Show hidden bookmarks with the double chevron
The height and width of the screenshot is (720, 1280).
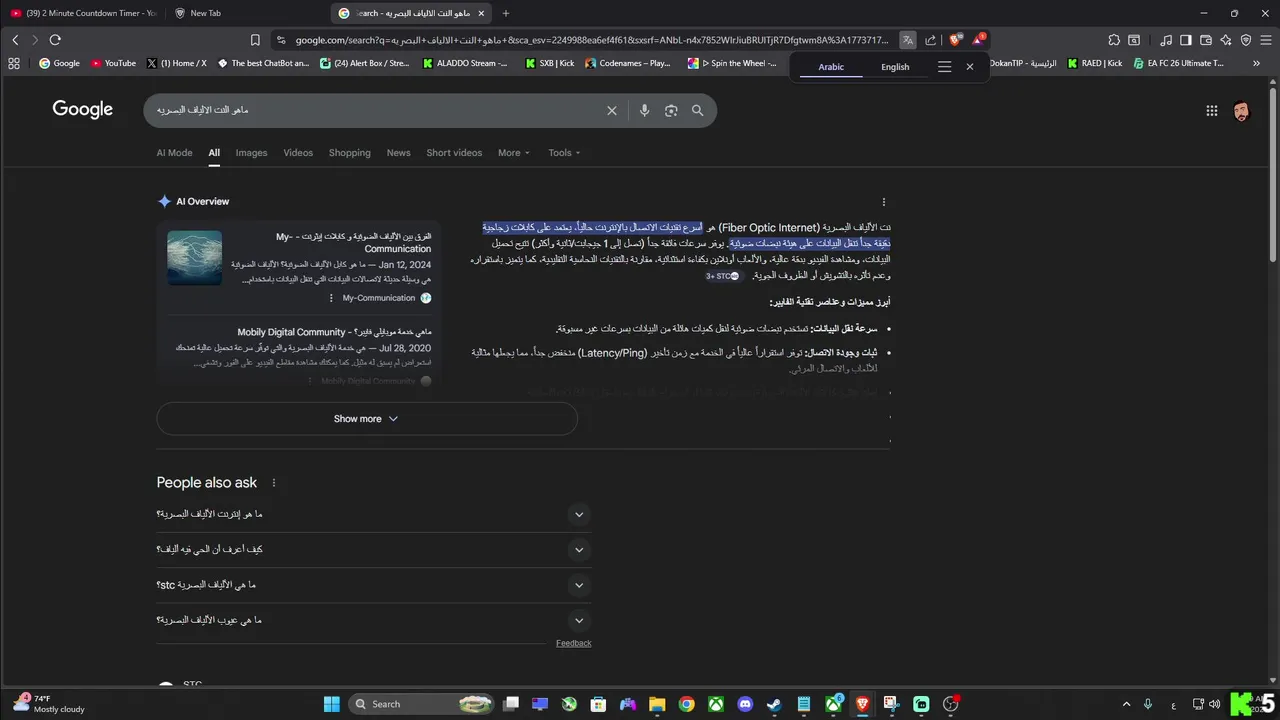[1257, 63]
